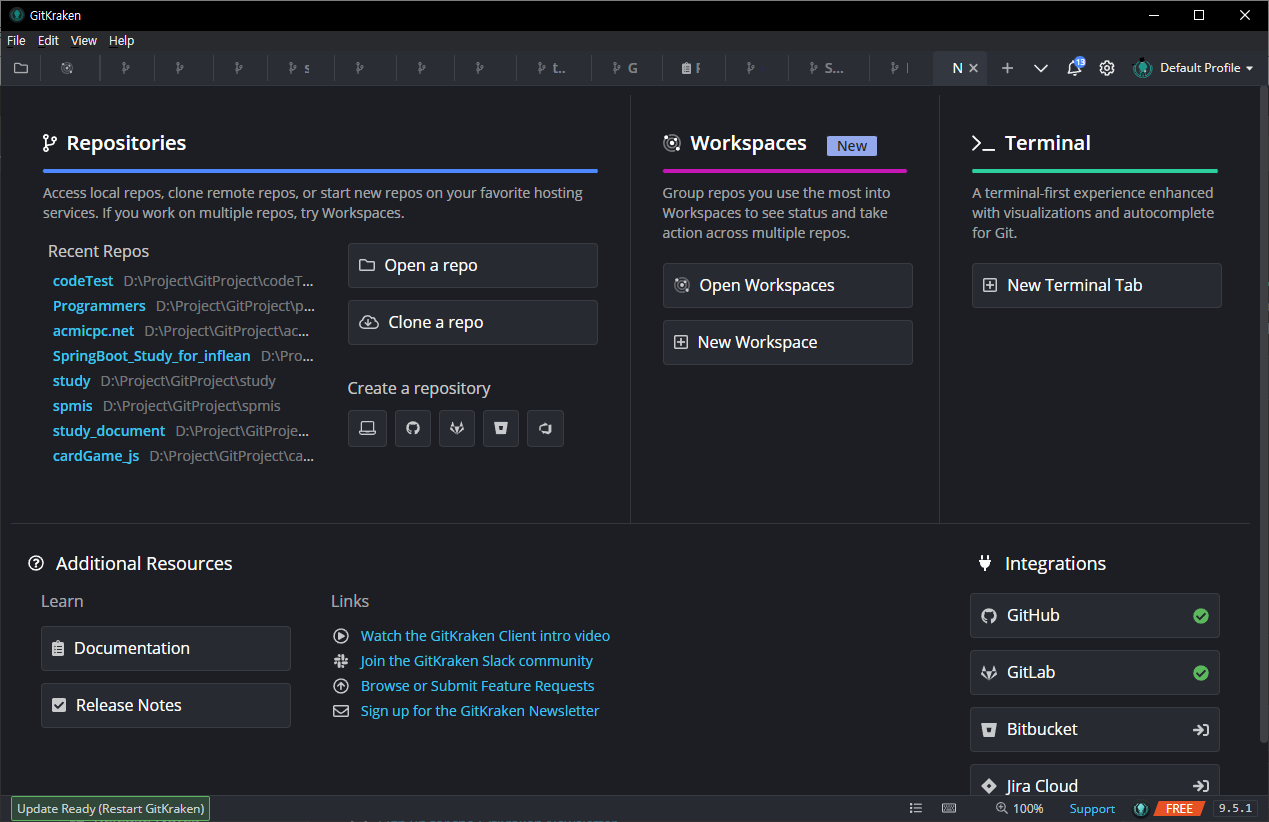Screen dimensions: 1269x822
Task: Click the Support link in status bar
Action: point(1092,808)
